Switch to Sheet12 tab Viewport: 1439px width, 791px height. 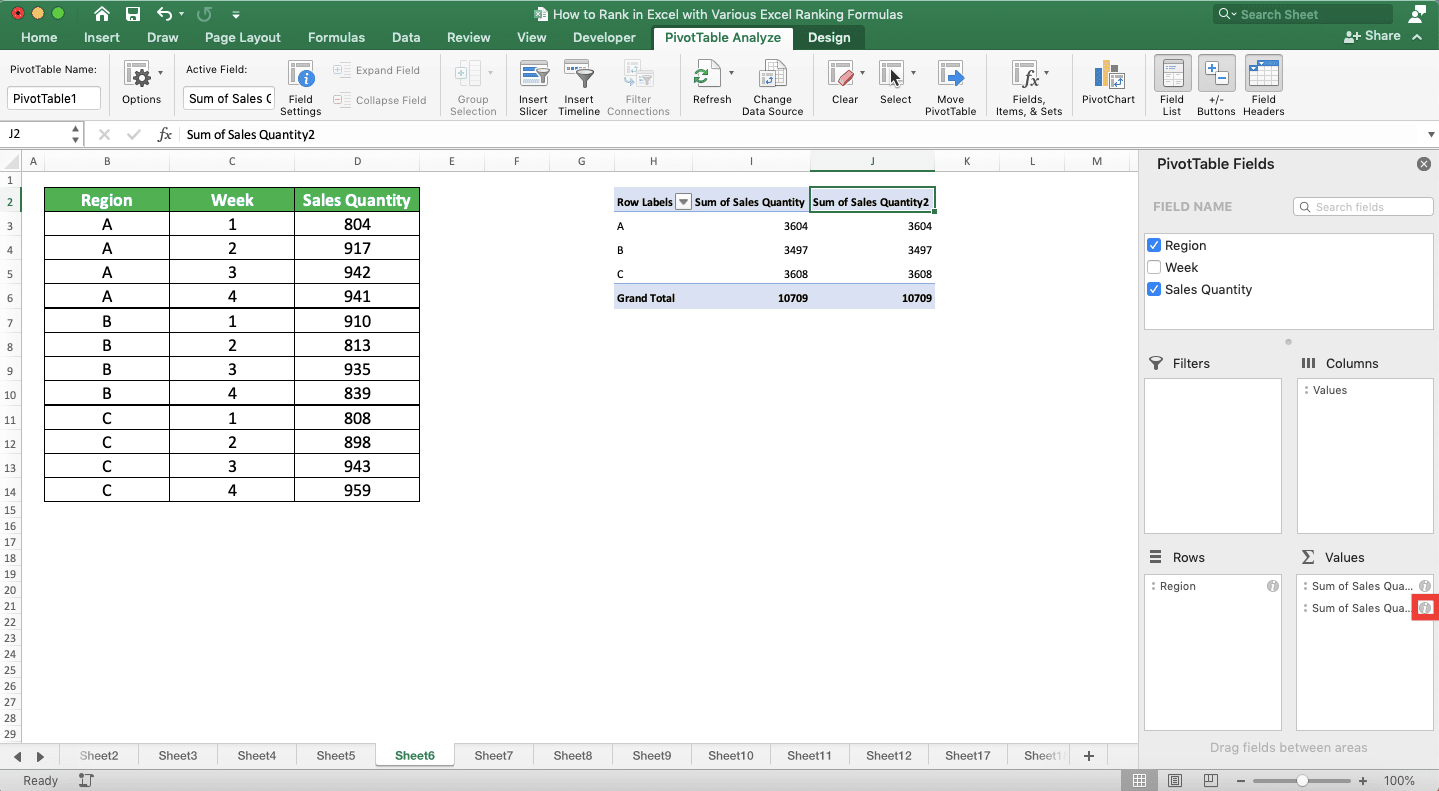[888, 756]
